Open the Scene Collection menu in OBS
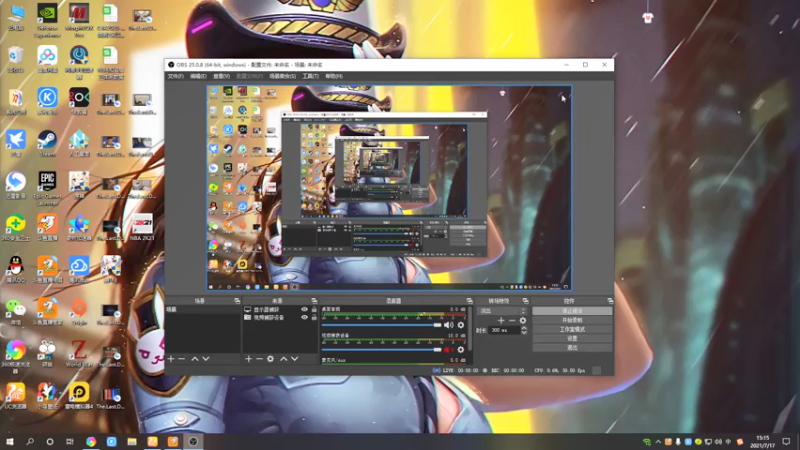 pyautogui.click(x=283, y=76)
